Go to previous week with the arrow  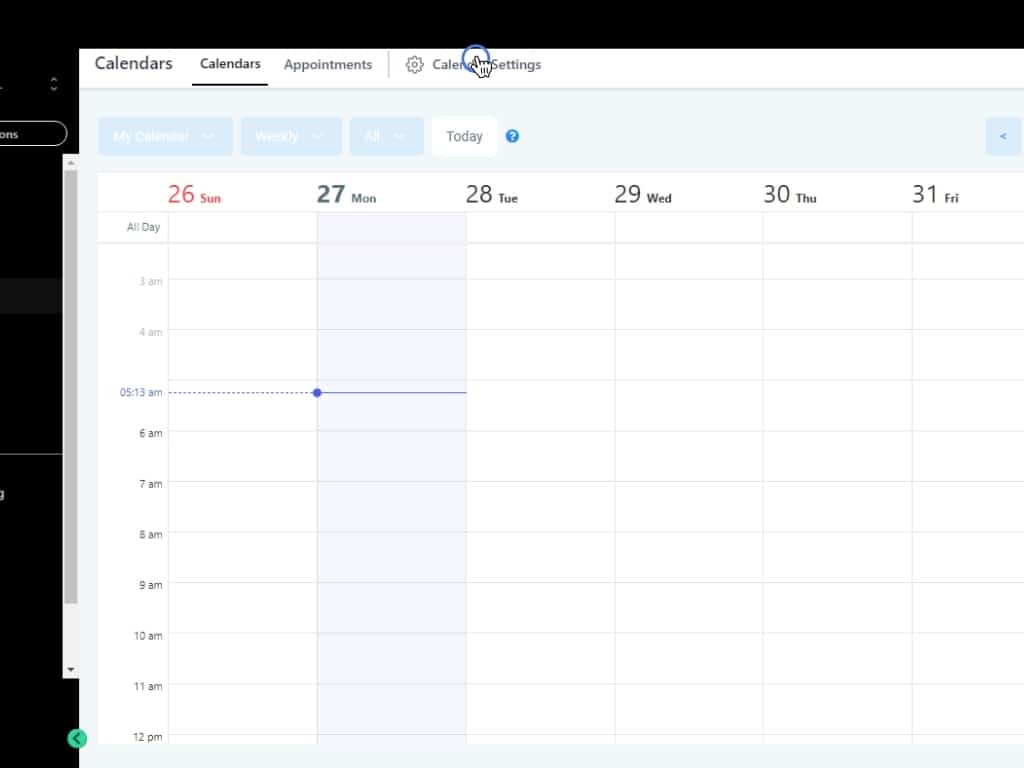1003,136
